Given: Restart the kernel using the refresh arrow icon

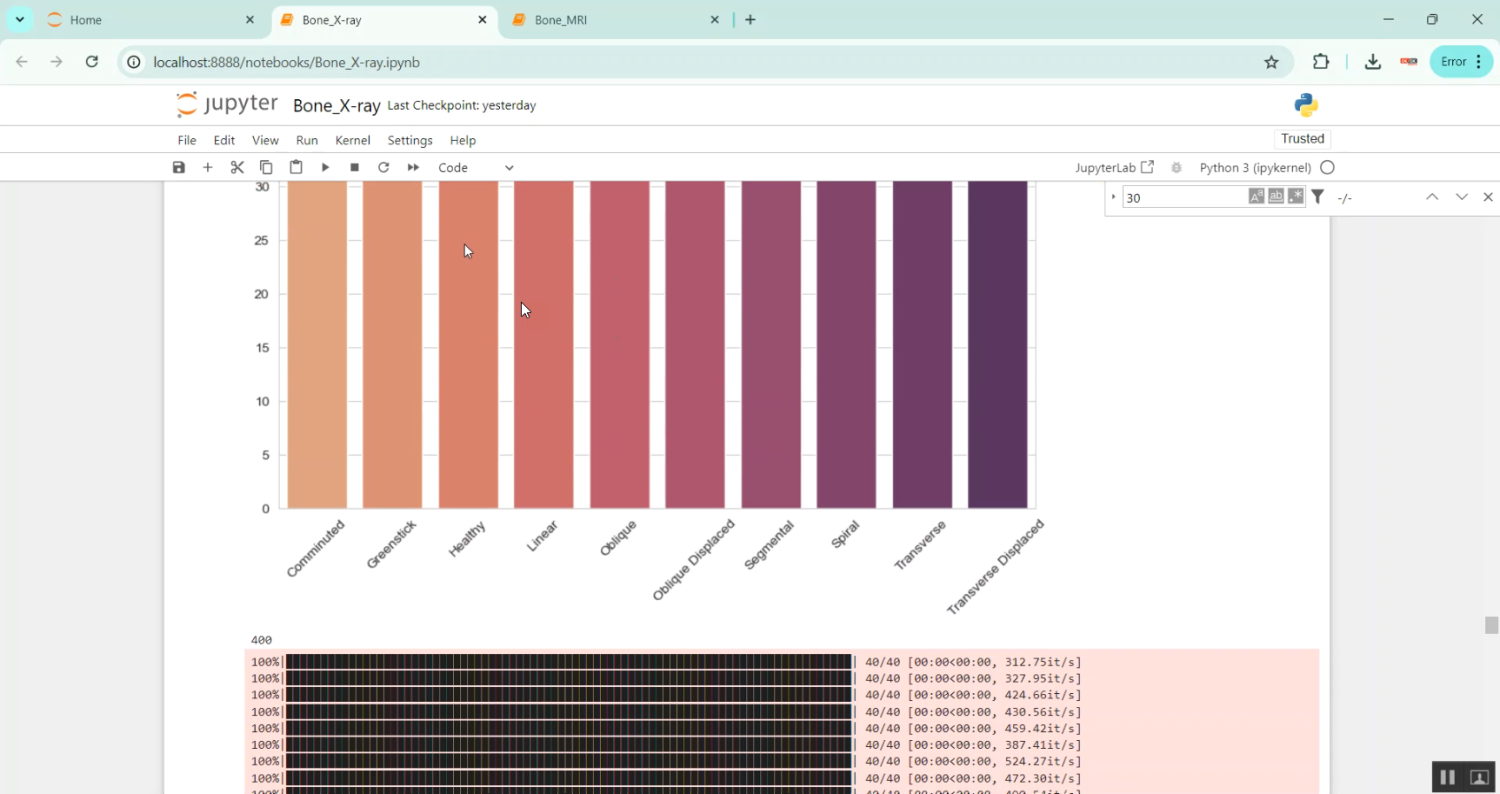Looking at the screenshot, I should coord(383,168).
